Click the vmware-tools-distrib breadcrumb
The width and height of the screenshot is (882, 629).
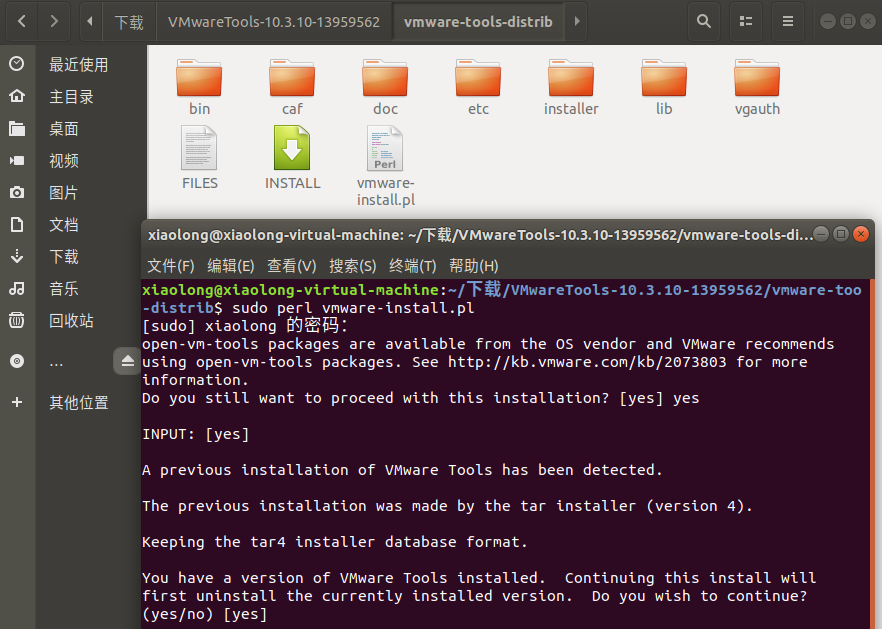tap(478, 22)
